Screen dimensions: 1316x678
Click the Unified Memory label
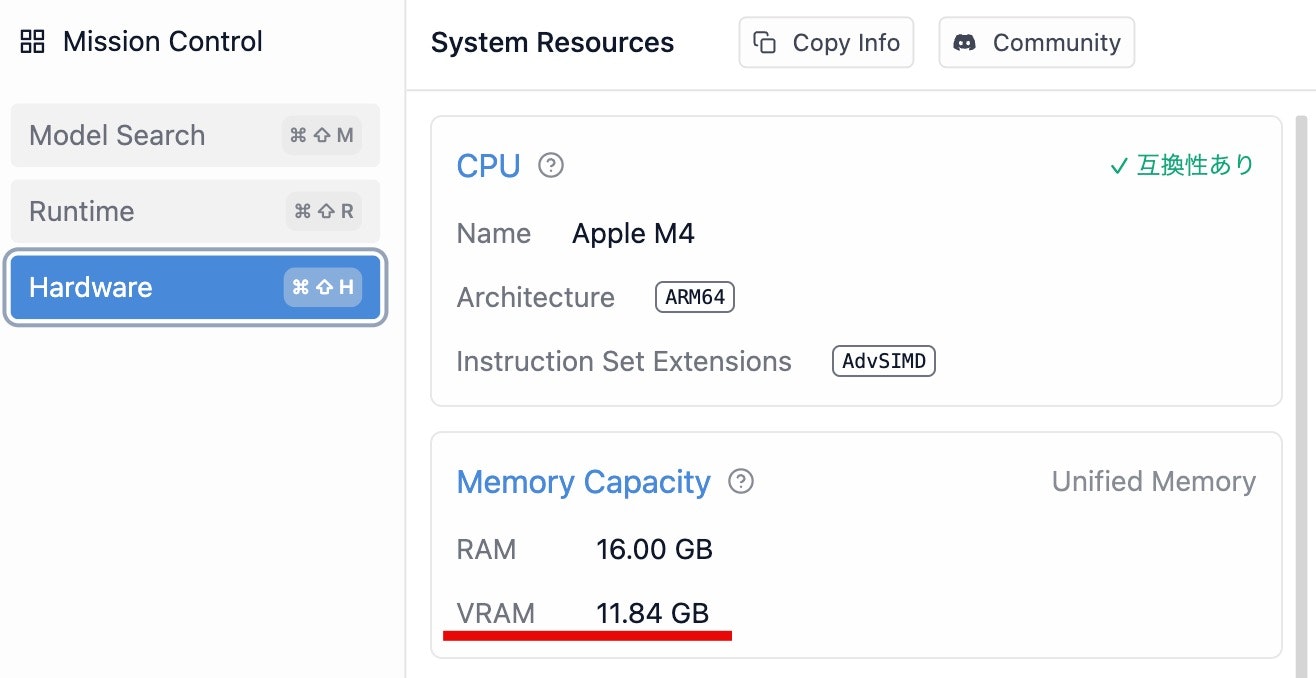click(x=1153, y=482)
